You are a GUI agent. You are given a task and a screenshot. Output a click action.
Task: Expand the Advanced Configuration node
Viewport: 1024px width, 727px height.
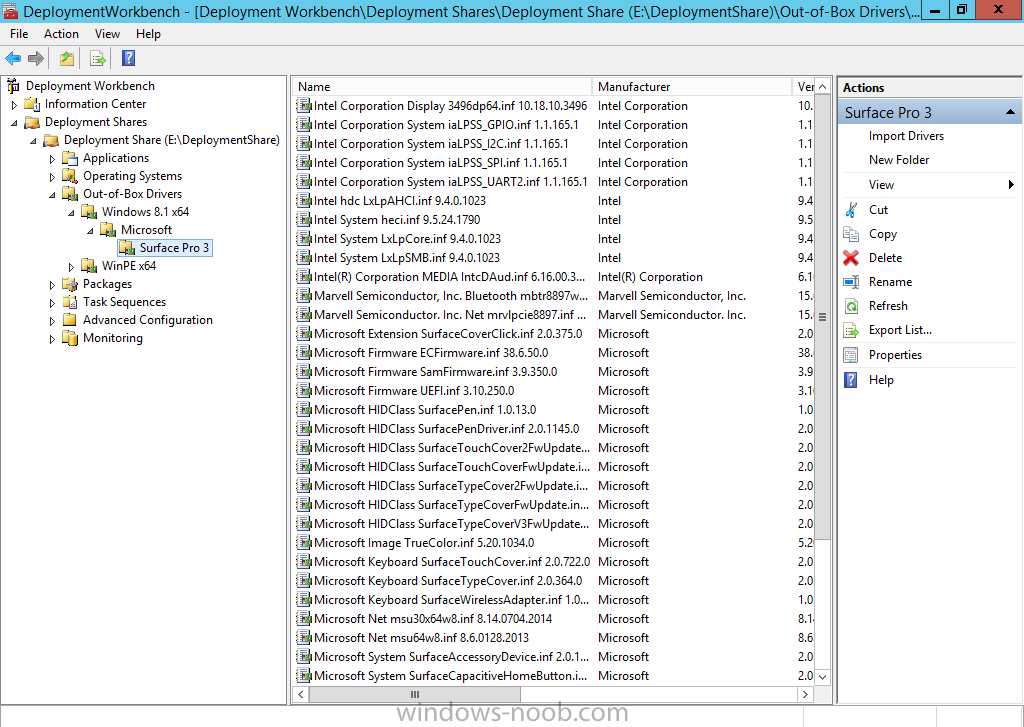click(52, 321)
